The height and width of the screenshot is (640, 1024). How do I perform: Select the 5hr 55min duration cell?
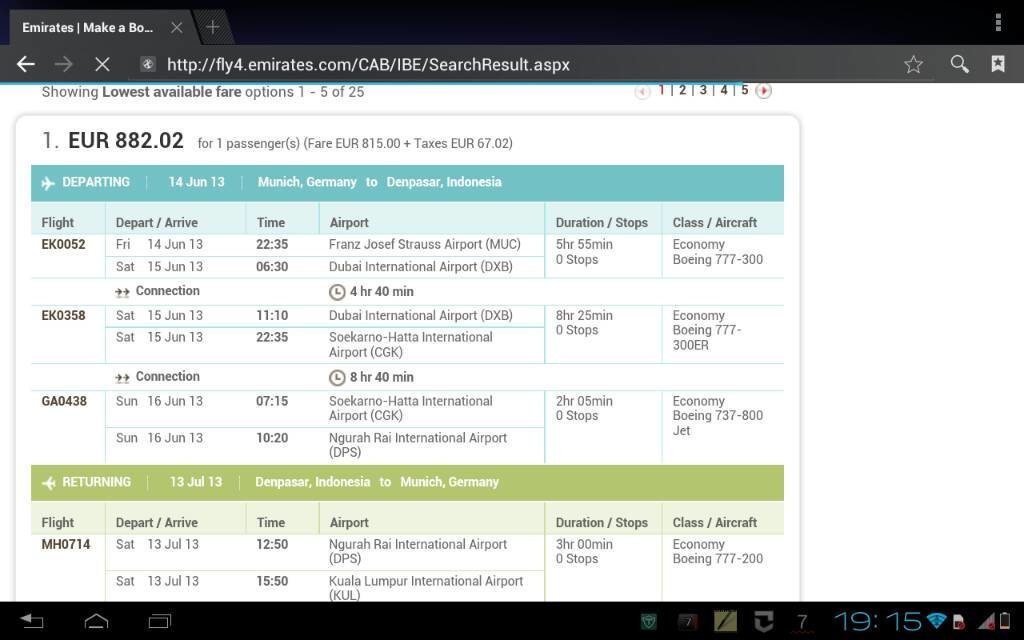coord(584,244)
